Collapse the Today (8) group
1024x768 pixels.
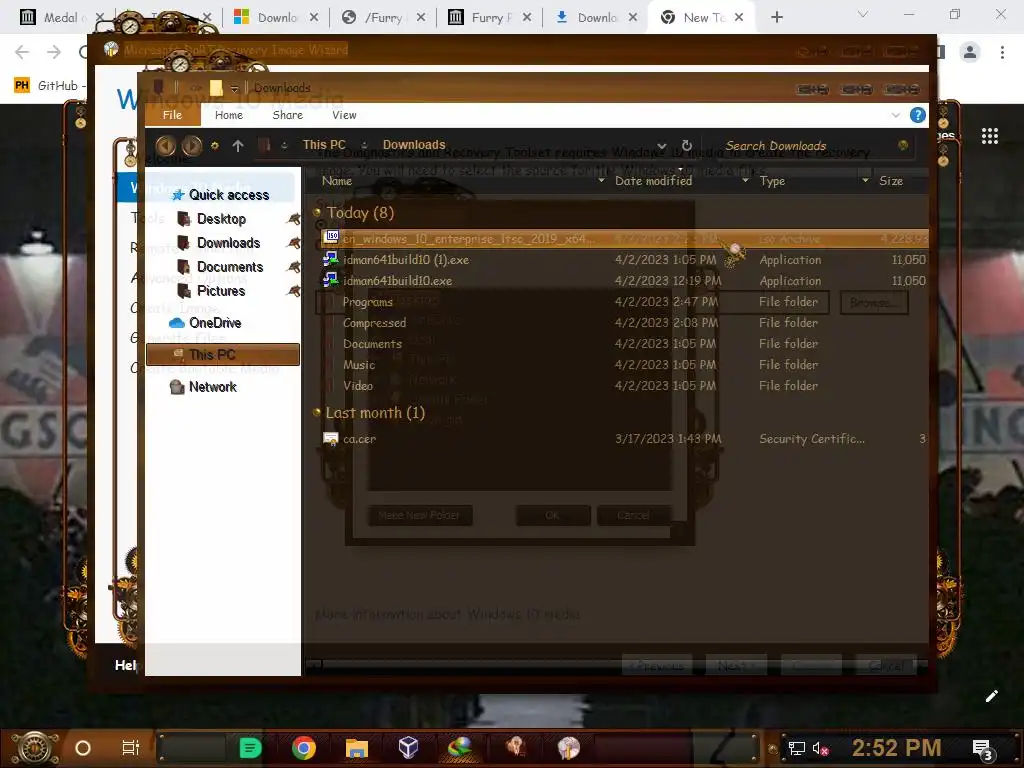[317, 212]
